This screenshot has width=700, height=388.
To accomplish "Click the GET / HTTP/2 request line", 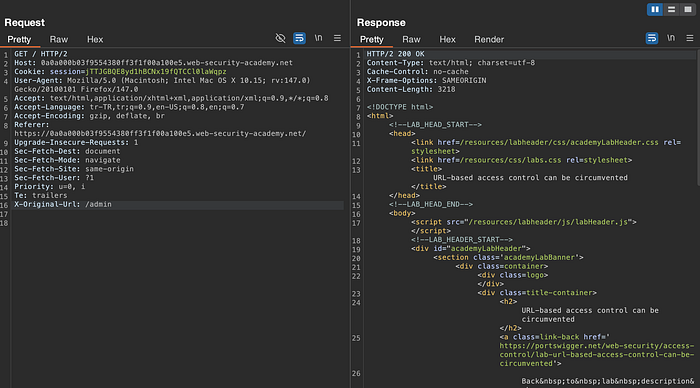I will (x=41, y=54).
